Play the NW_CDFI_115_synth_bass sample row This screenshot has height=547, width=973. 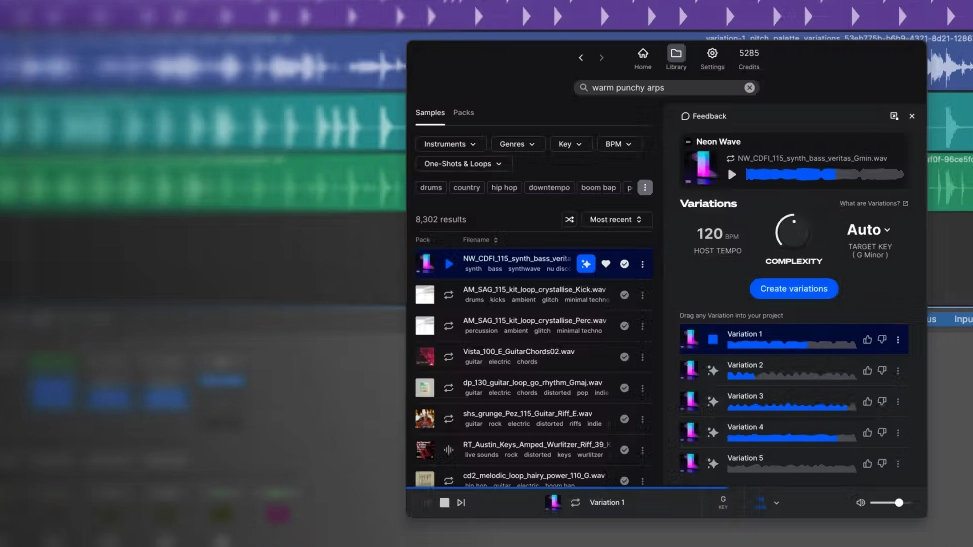tap(449, 264)
